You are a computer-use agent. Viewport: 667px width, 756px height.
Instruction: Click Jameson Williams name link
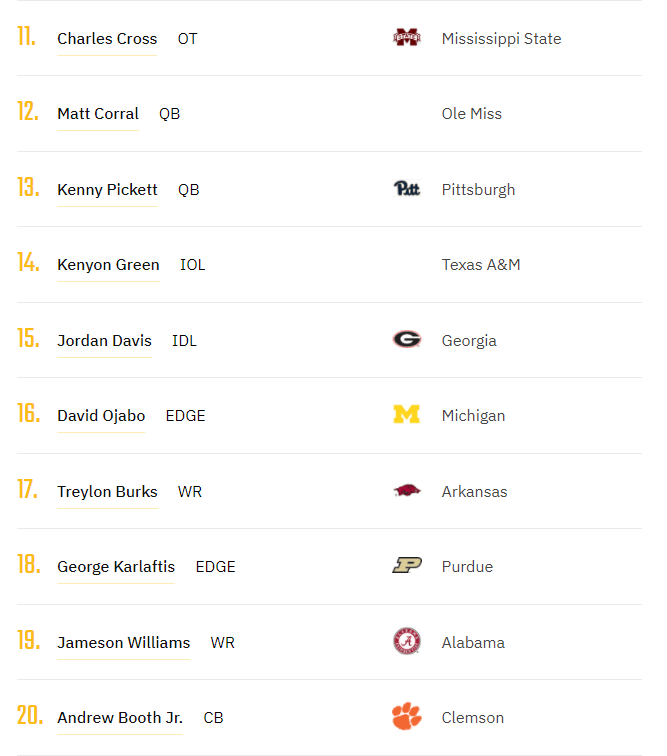pyautogui.click(x=123, y=643)
